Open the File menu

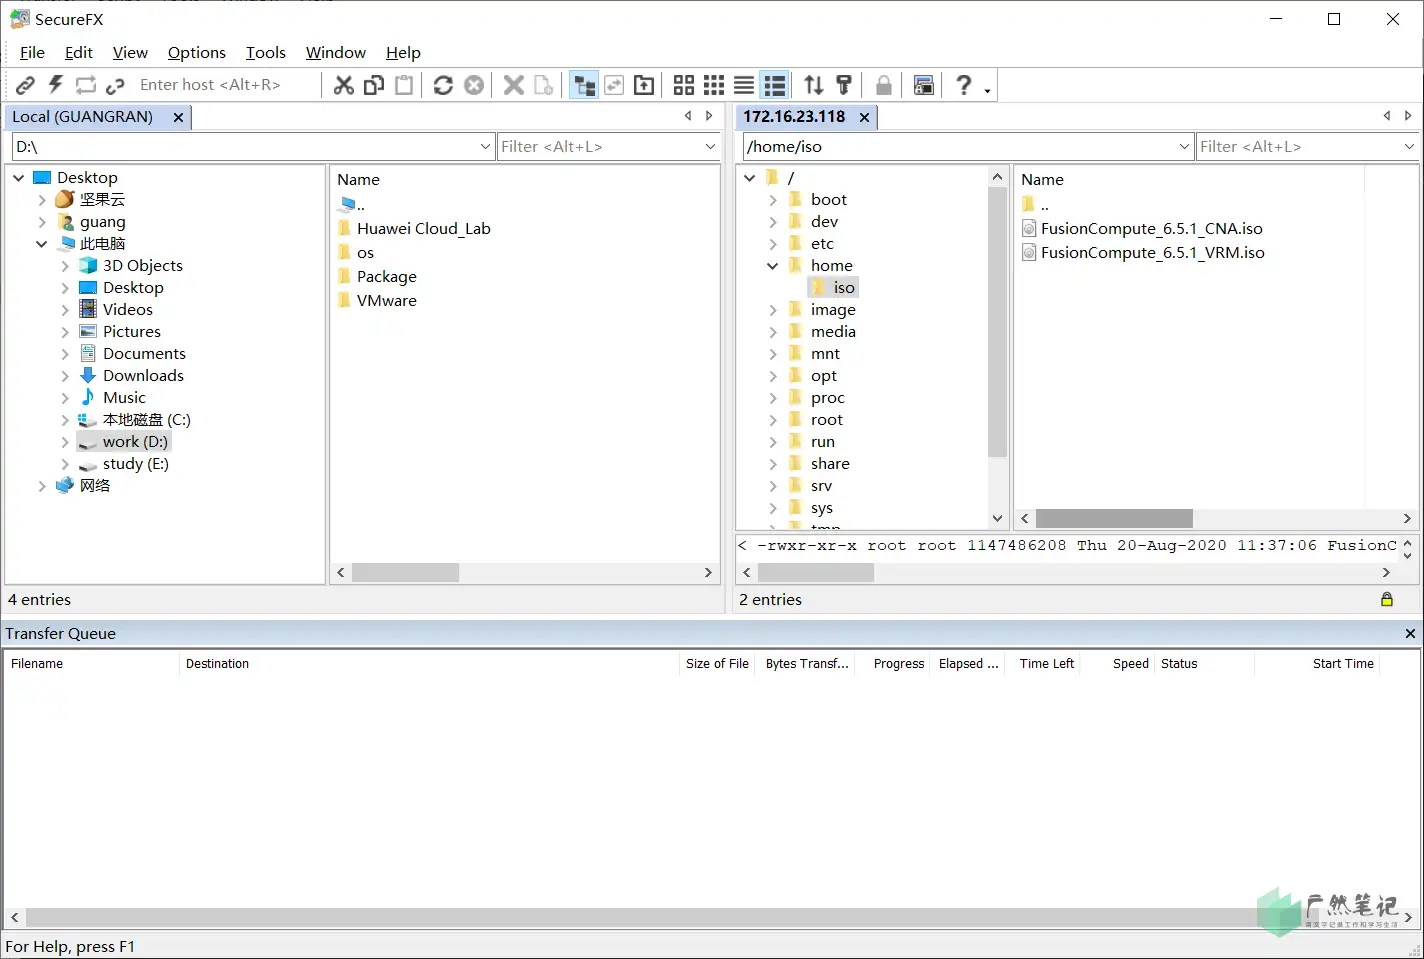coord(32,52)
